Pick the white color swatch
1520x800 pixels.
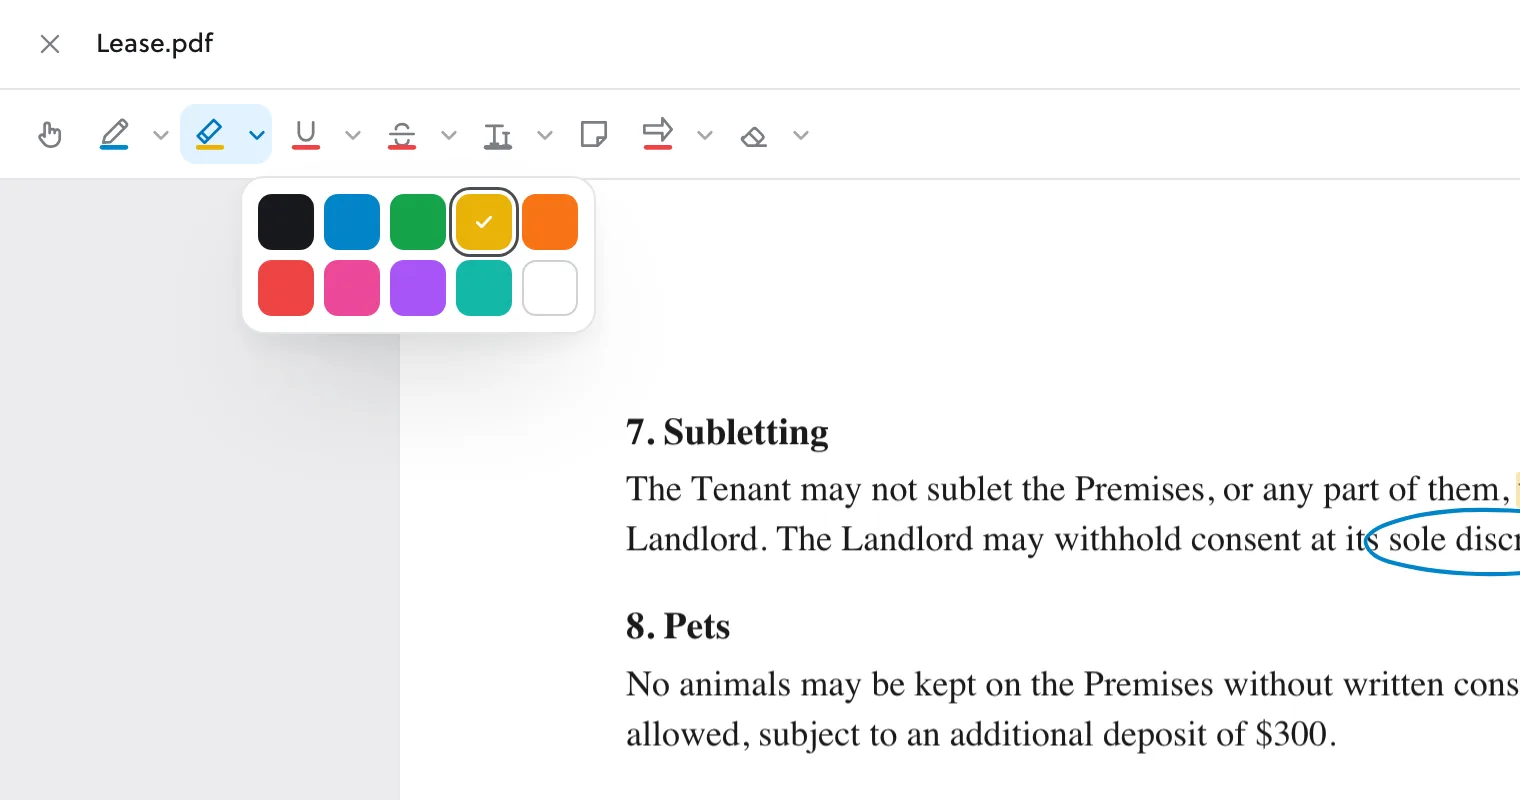tap(550, 288)
